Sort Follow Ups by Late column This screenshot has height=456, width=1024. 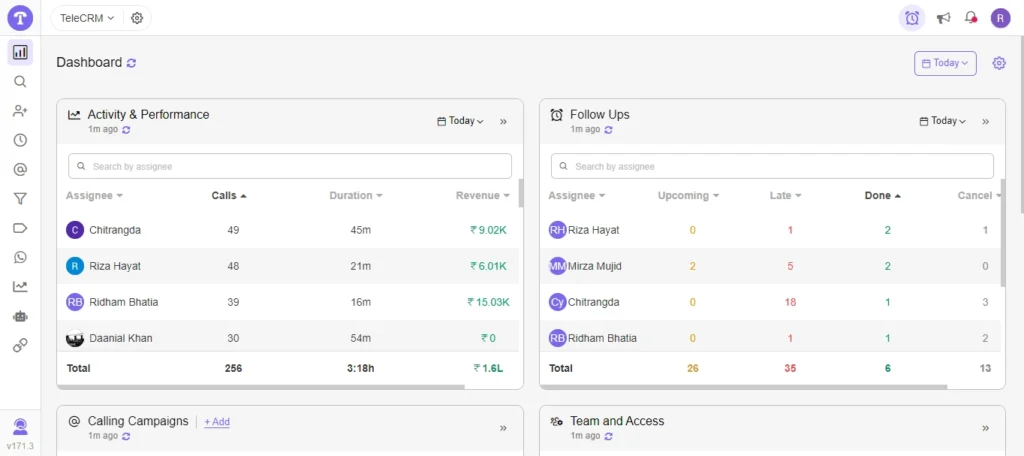786,195
